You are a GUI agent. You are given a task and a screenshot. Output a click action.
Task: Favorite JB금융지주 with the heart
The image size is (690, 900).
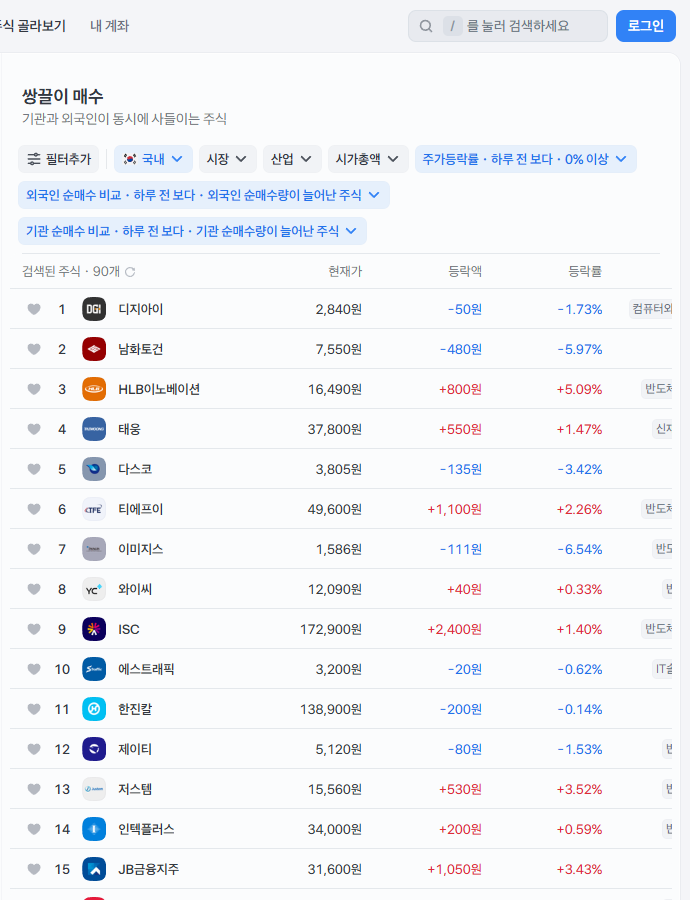tap(34, 869)
